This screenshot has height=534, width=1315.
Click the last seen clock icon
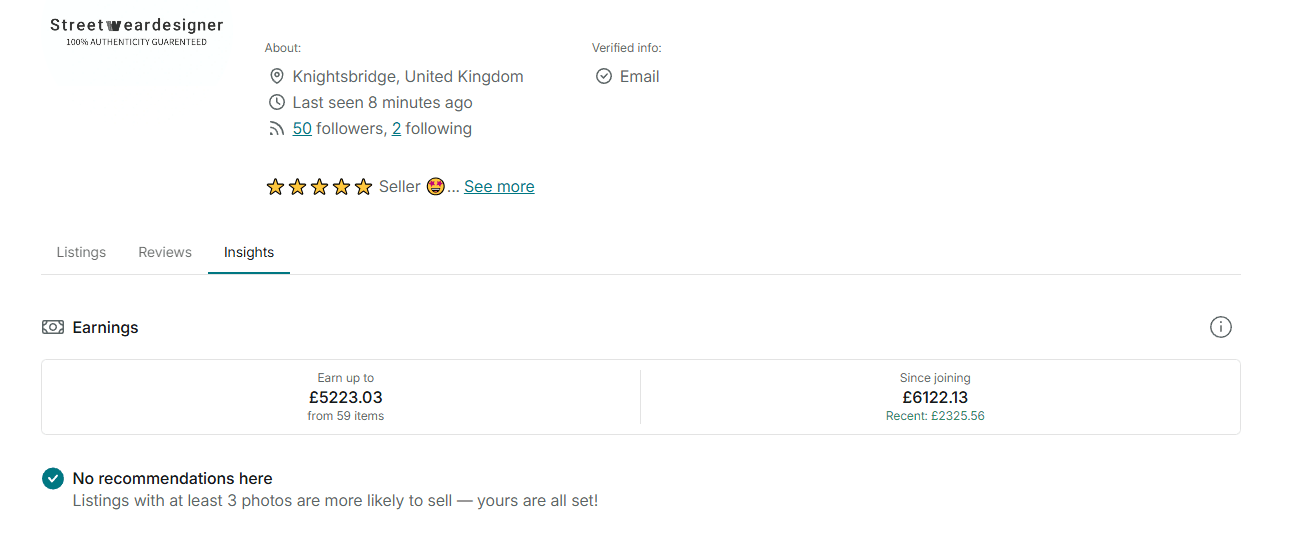coord(277,102)
